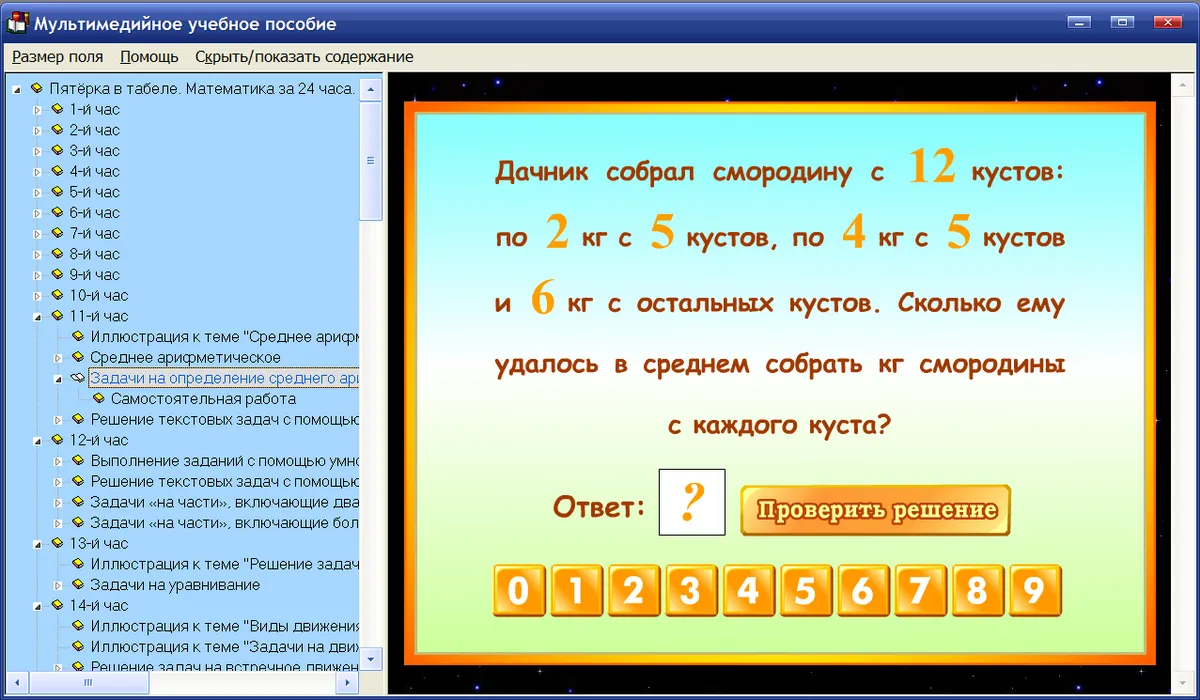Click number tile 3

click(x=691, y=591)
